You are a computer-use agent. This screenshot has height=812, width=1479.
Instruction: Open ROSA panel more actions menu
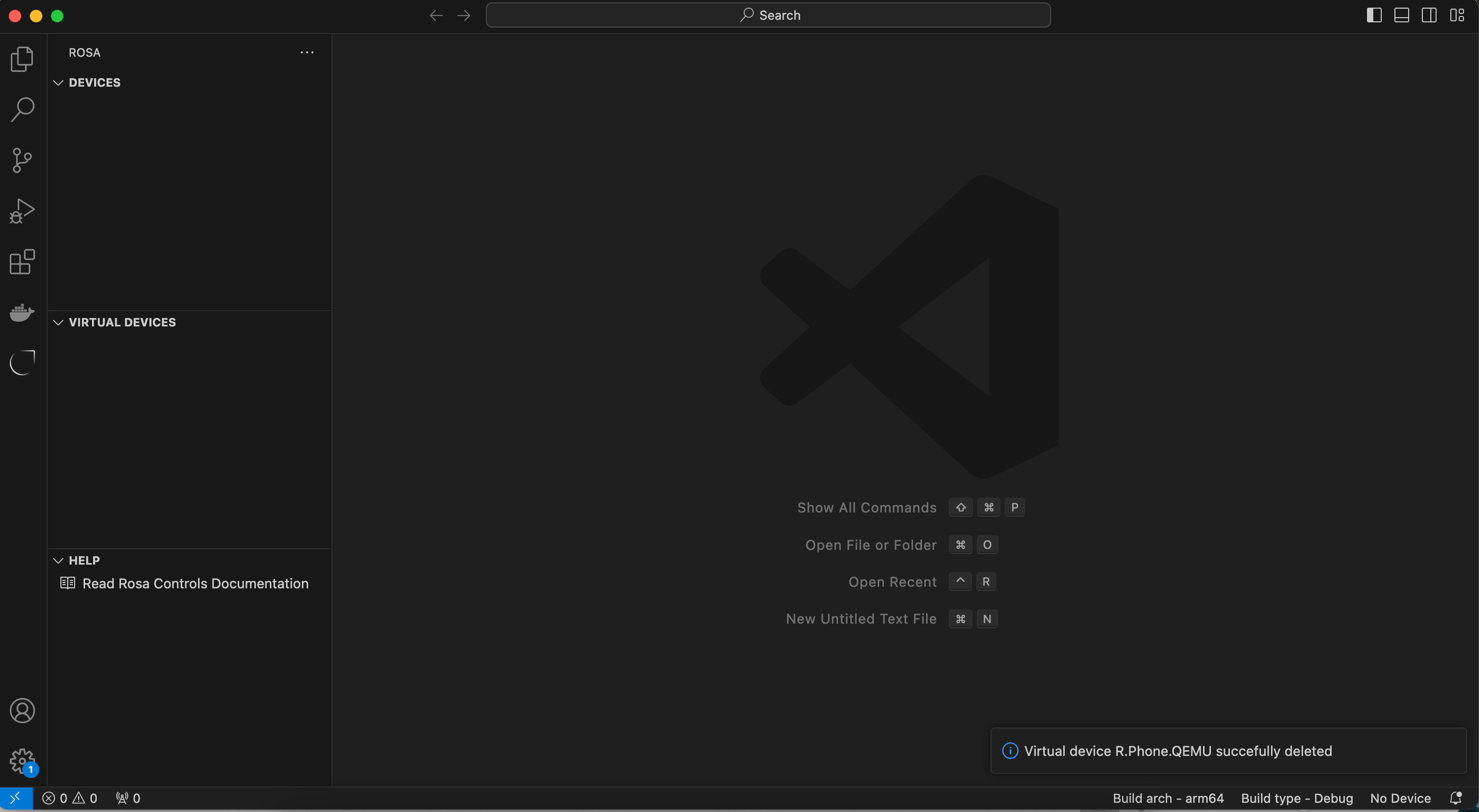pos(307,53)
